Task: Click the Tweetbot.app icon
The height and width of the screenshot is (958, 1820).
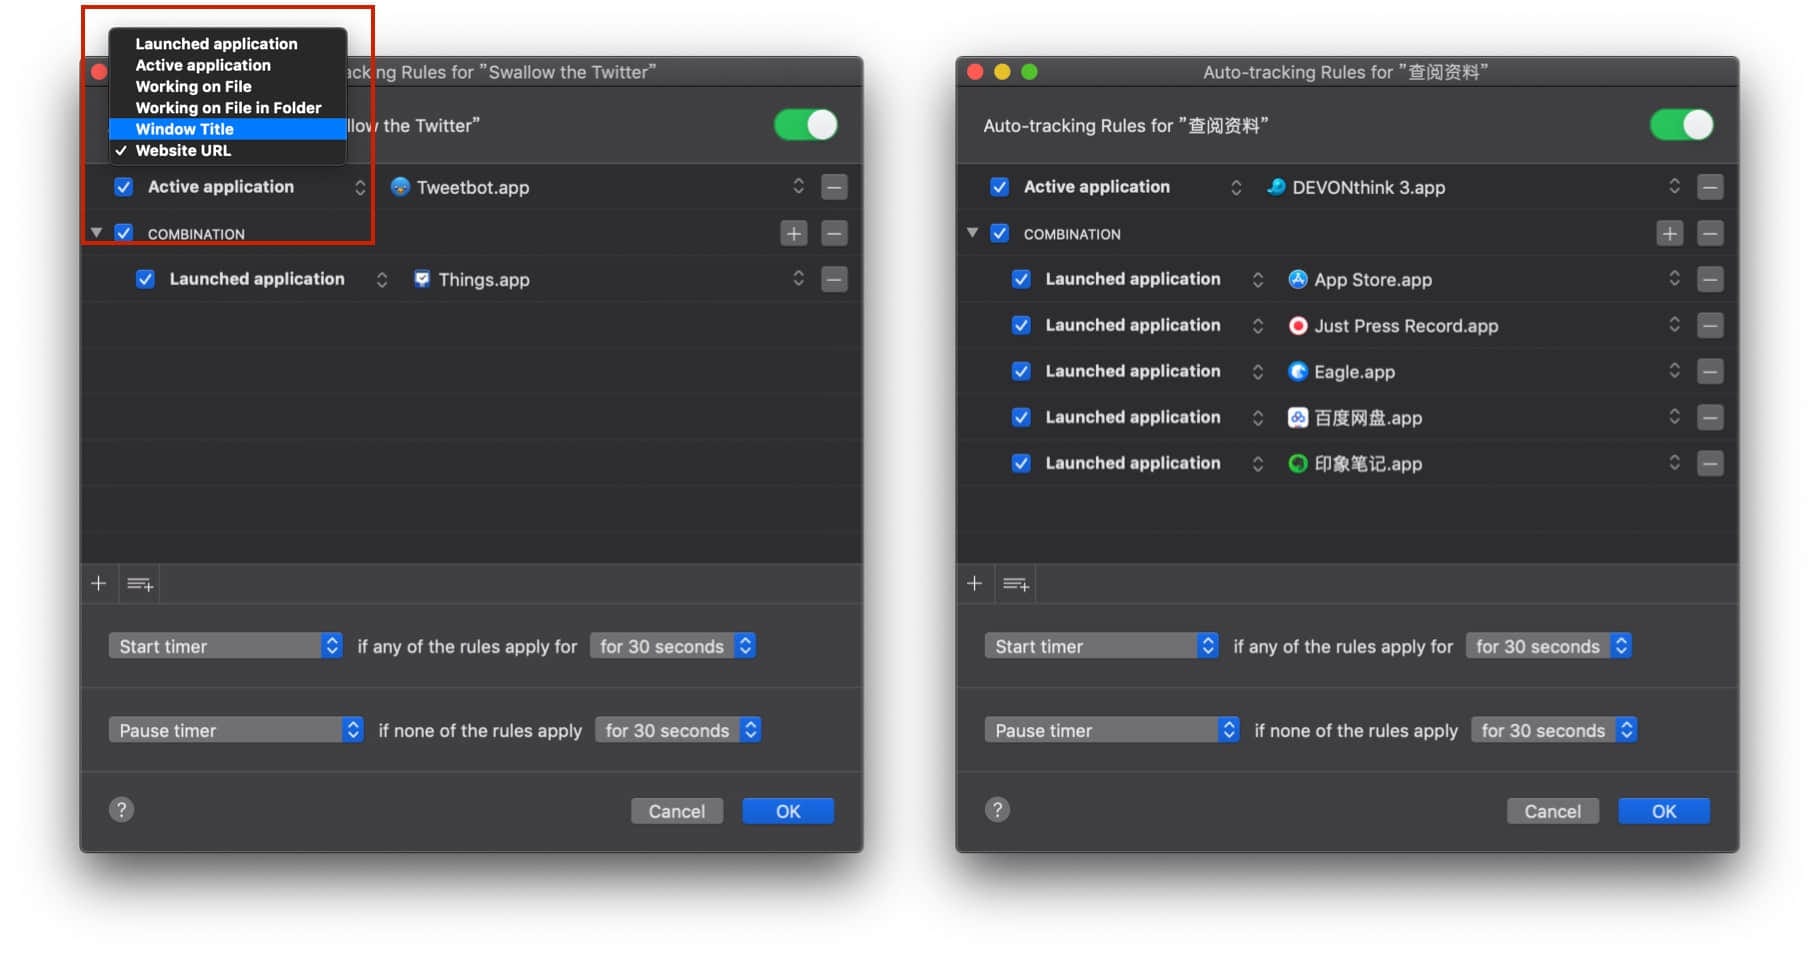Action: 400,187
